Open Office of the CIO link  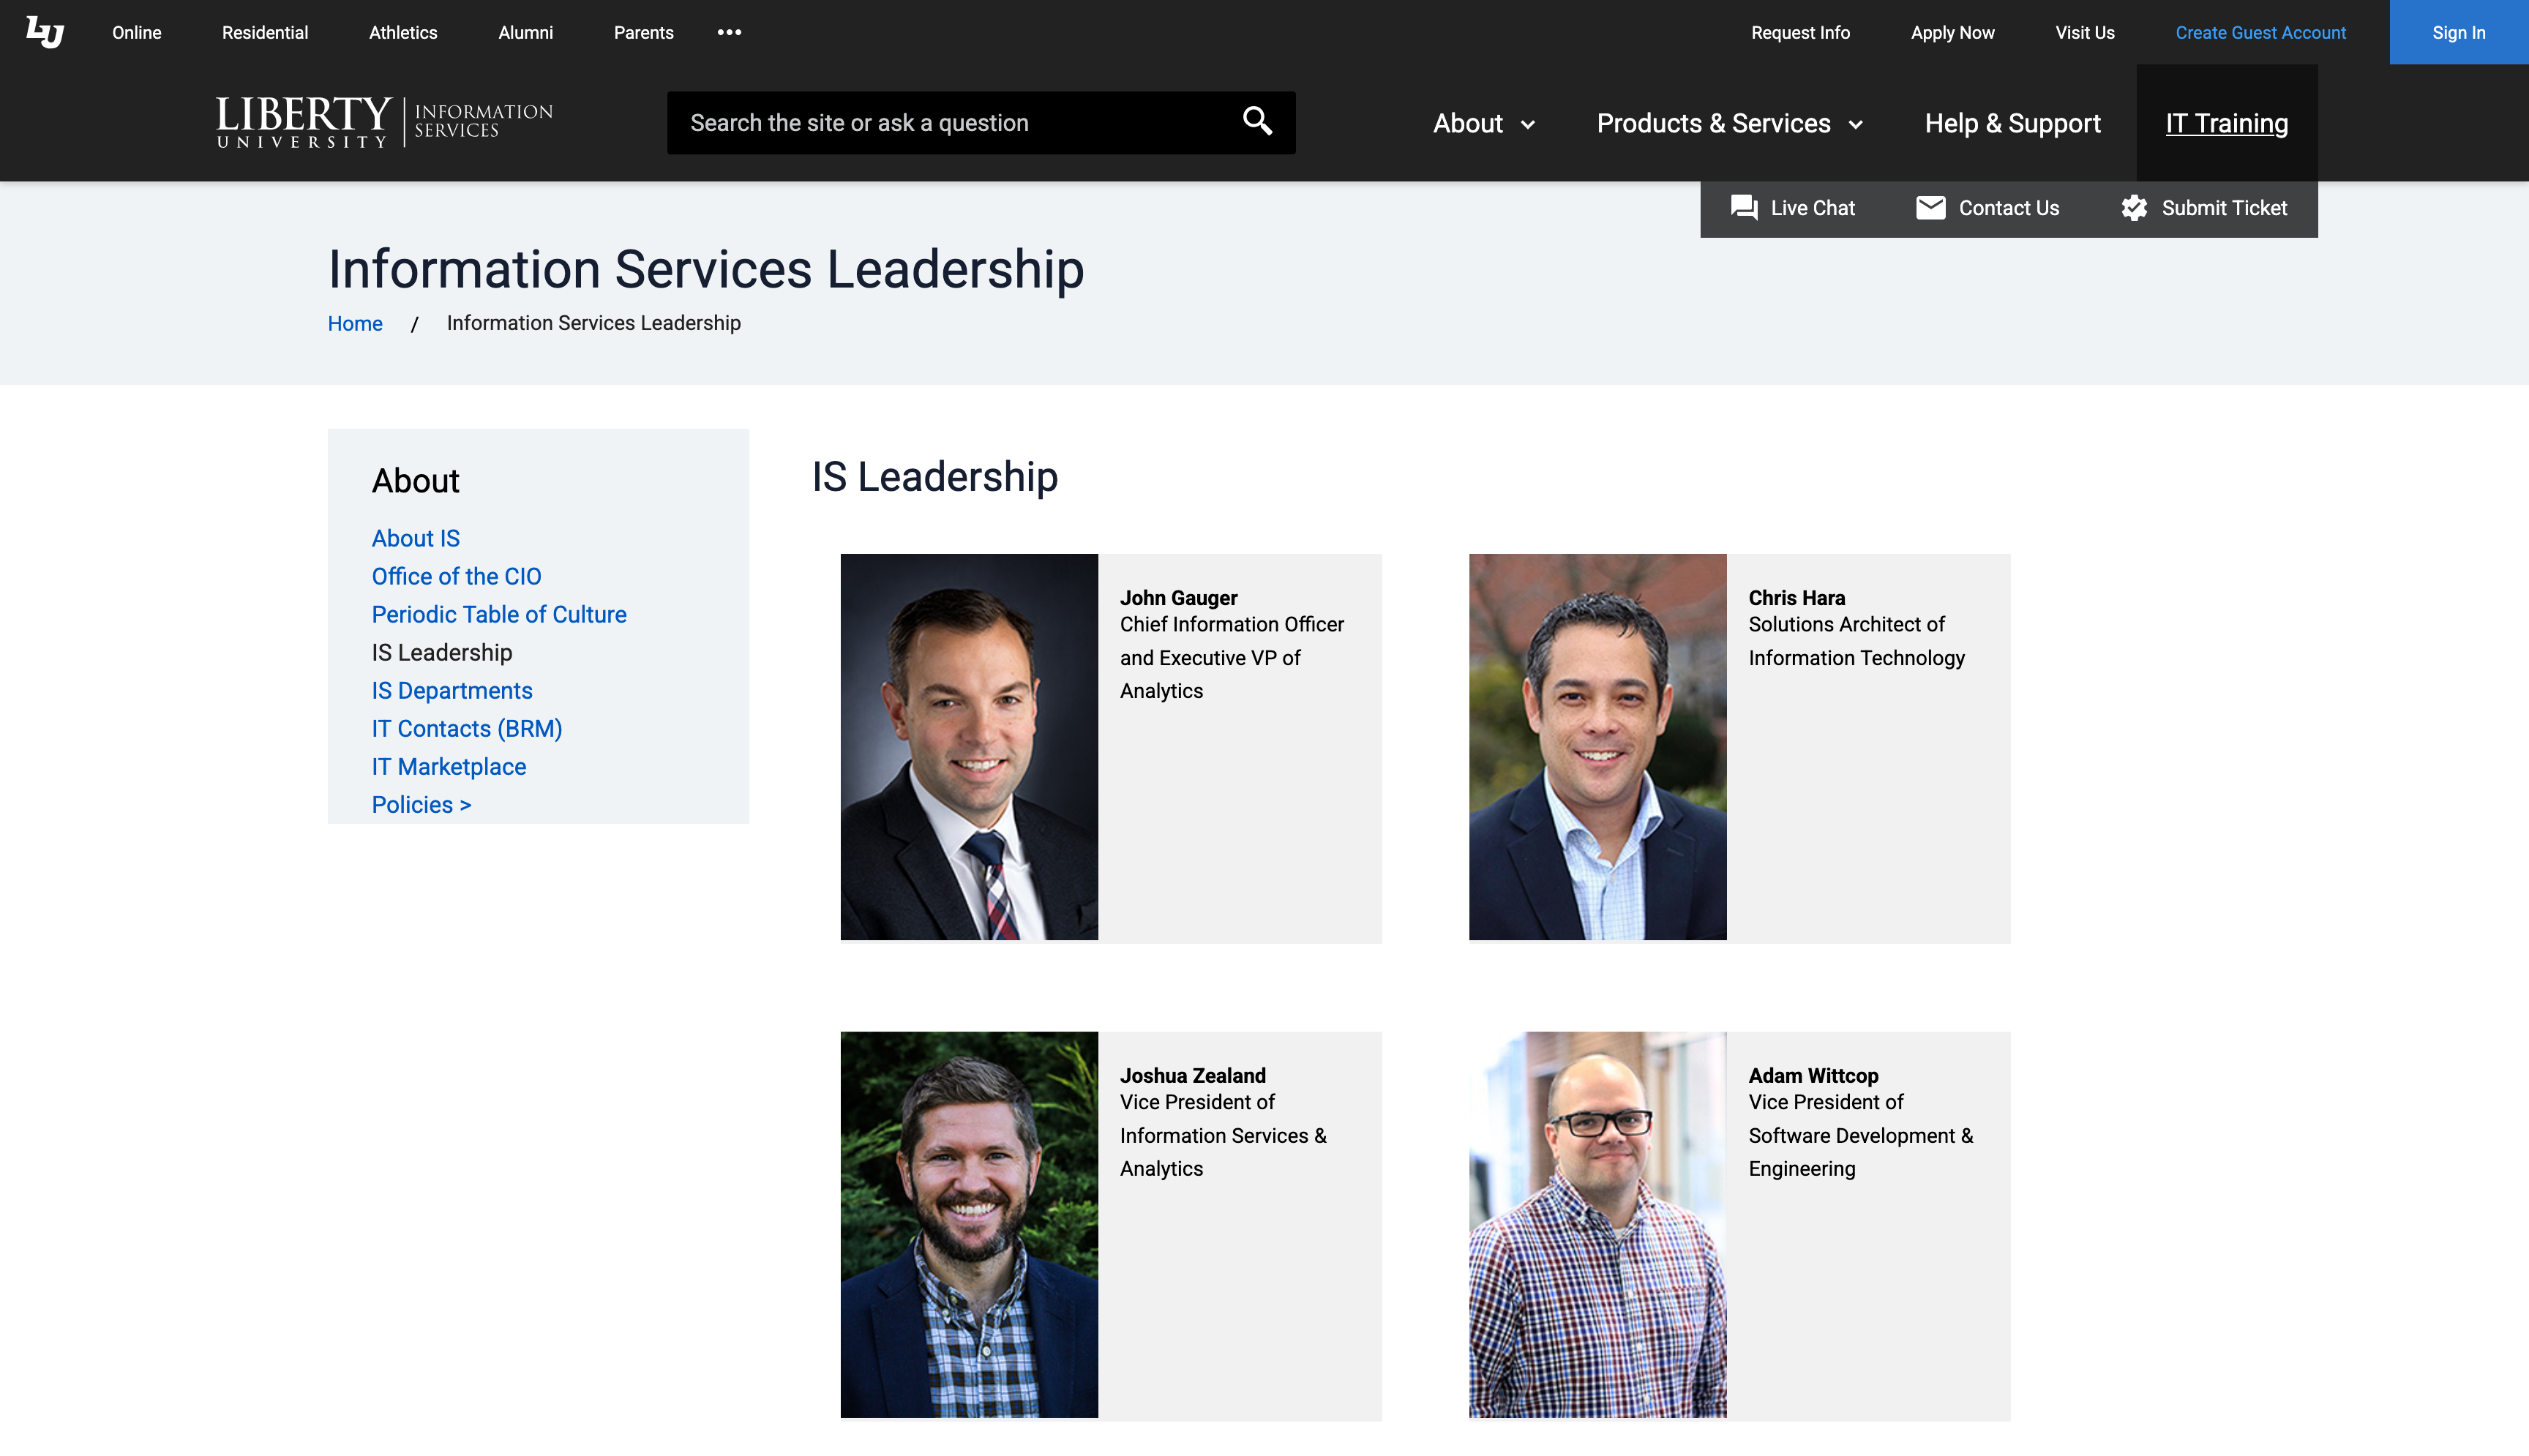(x=456, y=576)
